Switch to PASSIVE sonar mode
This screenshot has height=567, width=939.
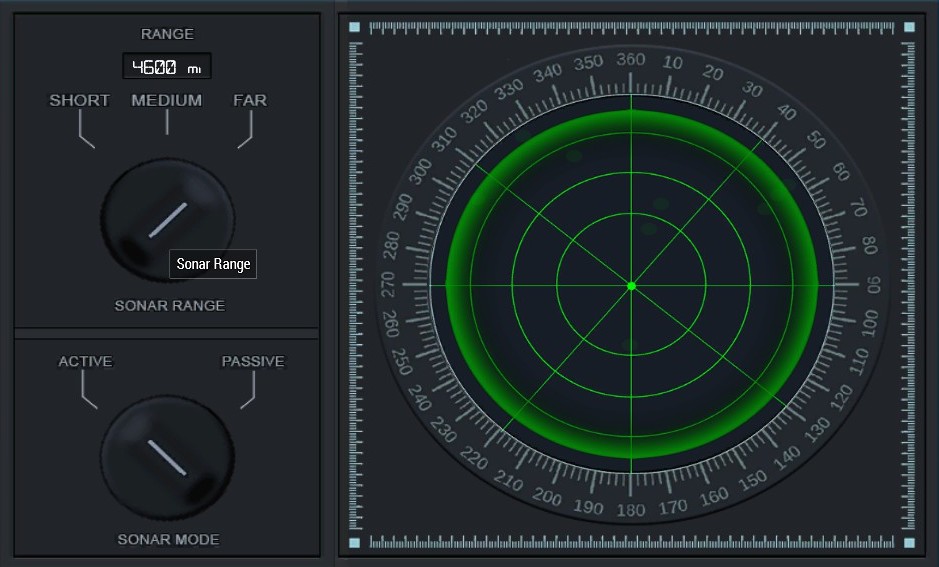coord(252,362)
